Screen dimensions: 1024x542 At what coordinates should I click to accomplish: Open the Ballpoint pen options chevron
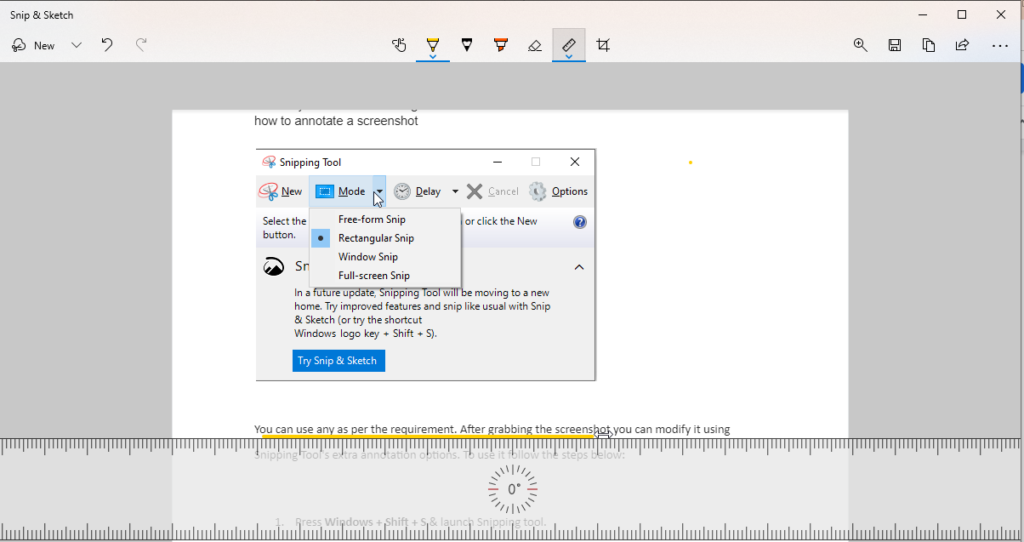point(433,57)
